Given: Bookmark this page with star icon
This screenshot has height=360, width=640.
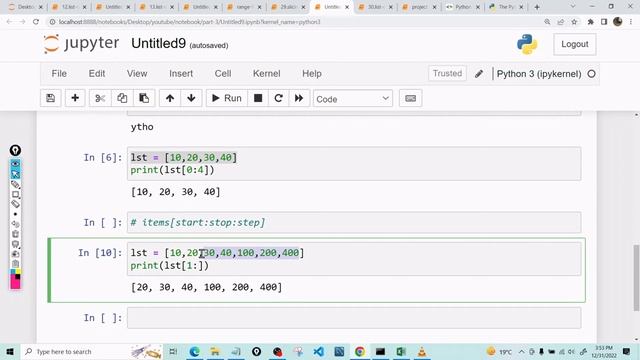Looking at the screenshot, I should coord(574,22).
